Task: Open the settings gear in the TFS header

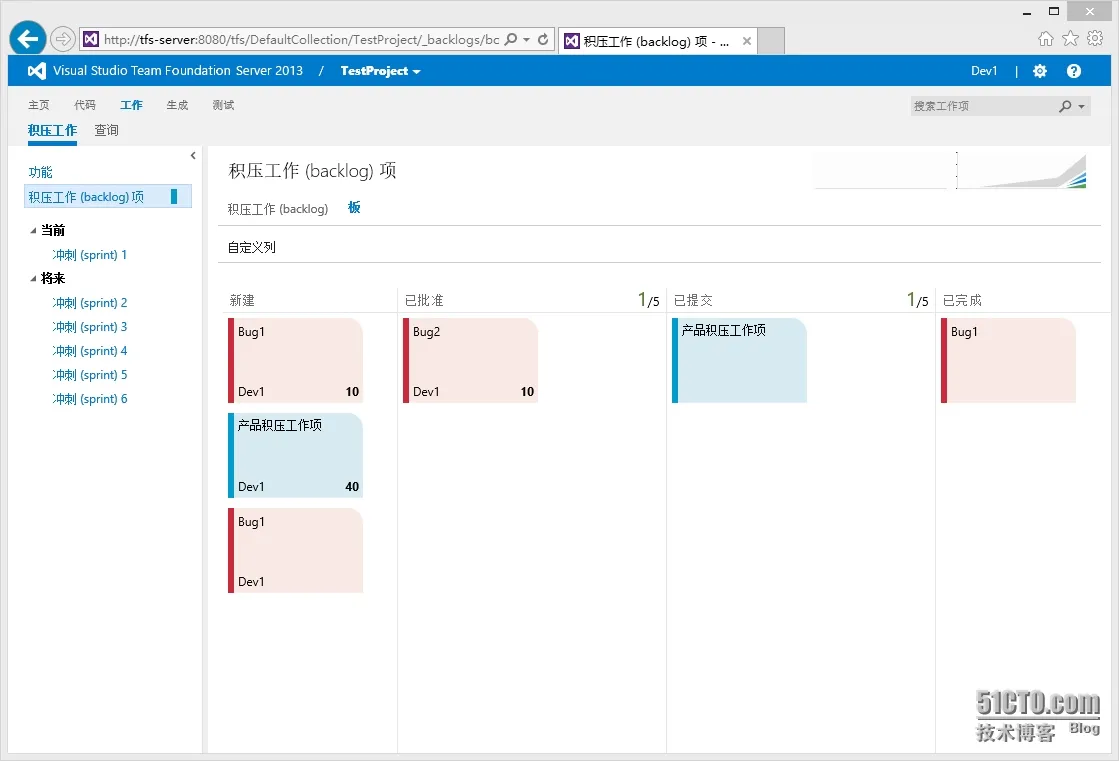Action: tap(1040, 71)
